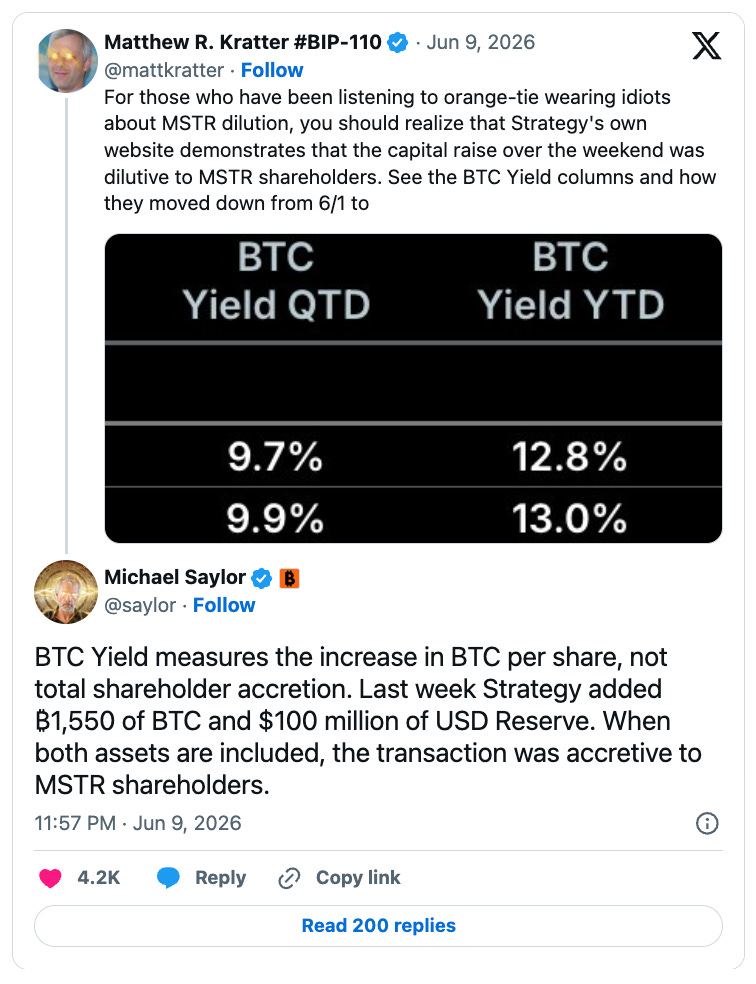Click the blue reply bubble icon
The image size is (756, 984).
click(x=168, y=877)
